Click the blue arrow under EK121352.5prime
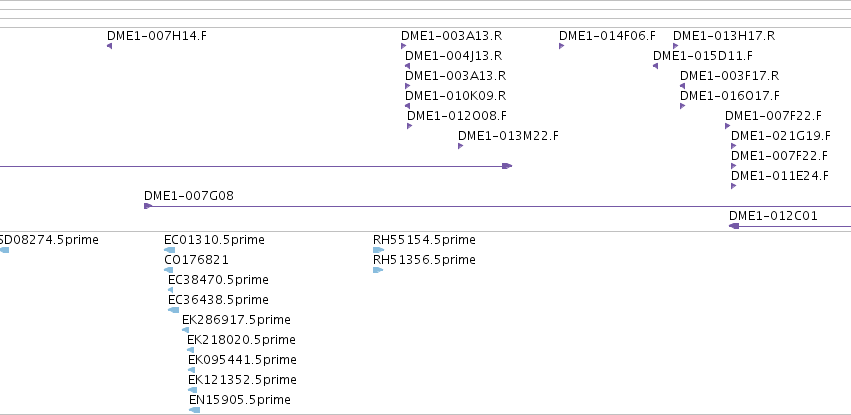 pyautogui.click(x=193, y=390)
